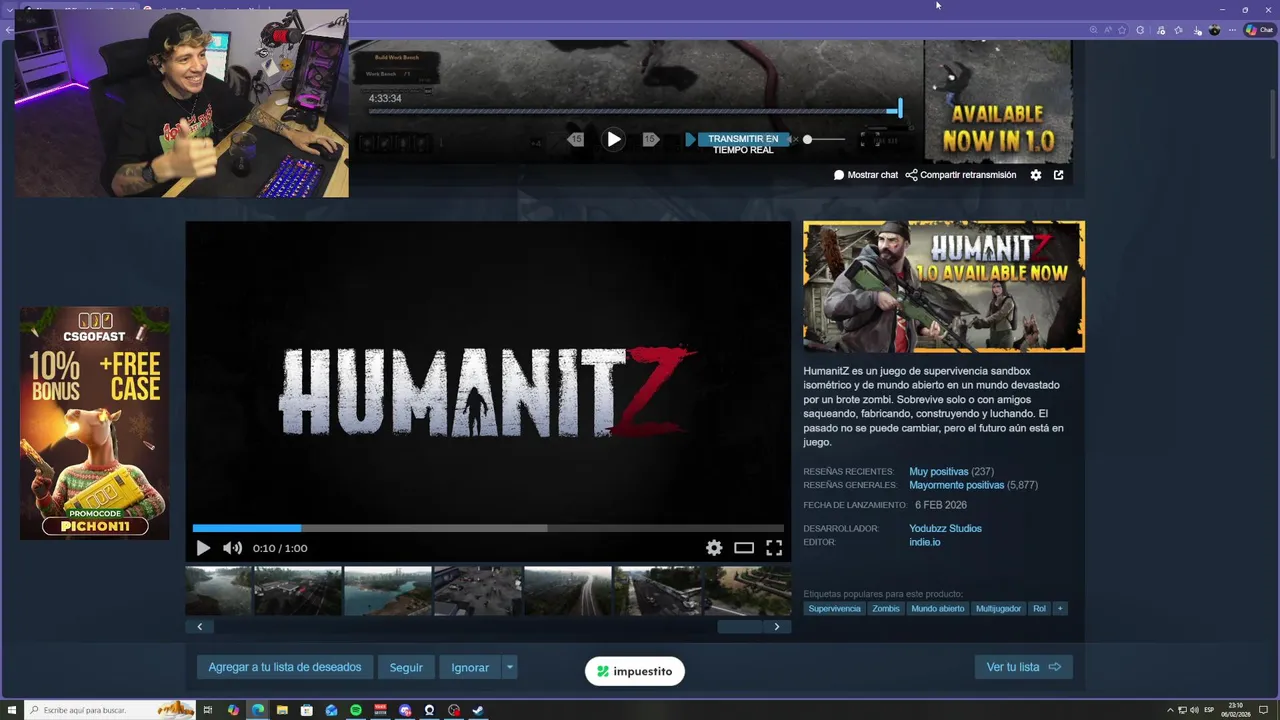Open Spotify from the taskbar

click(356, 710)
